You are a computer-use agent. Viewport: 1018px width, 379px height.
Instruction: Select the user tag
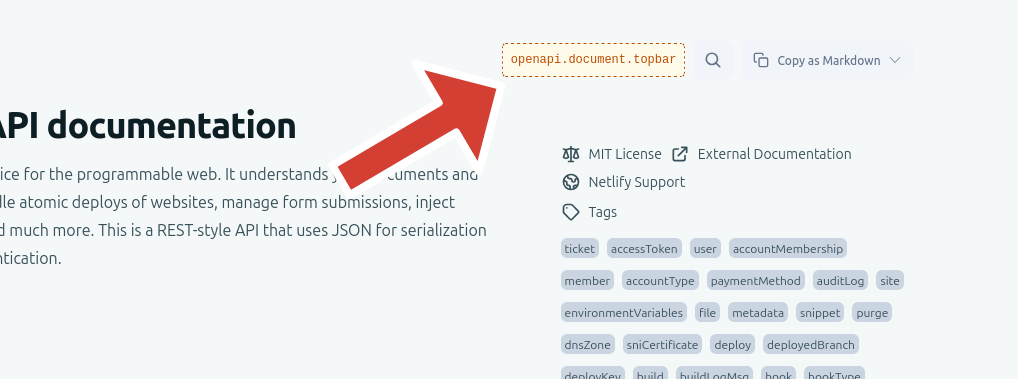tap(705, 249)
